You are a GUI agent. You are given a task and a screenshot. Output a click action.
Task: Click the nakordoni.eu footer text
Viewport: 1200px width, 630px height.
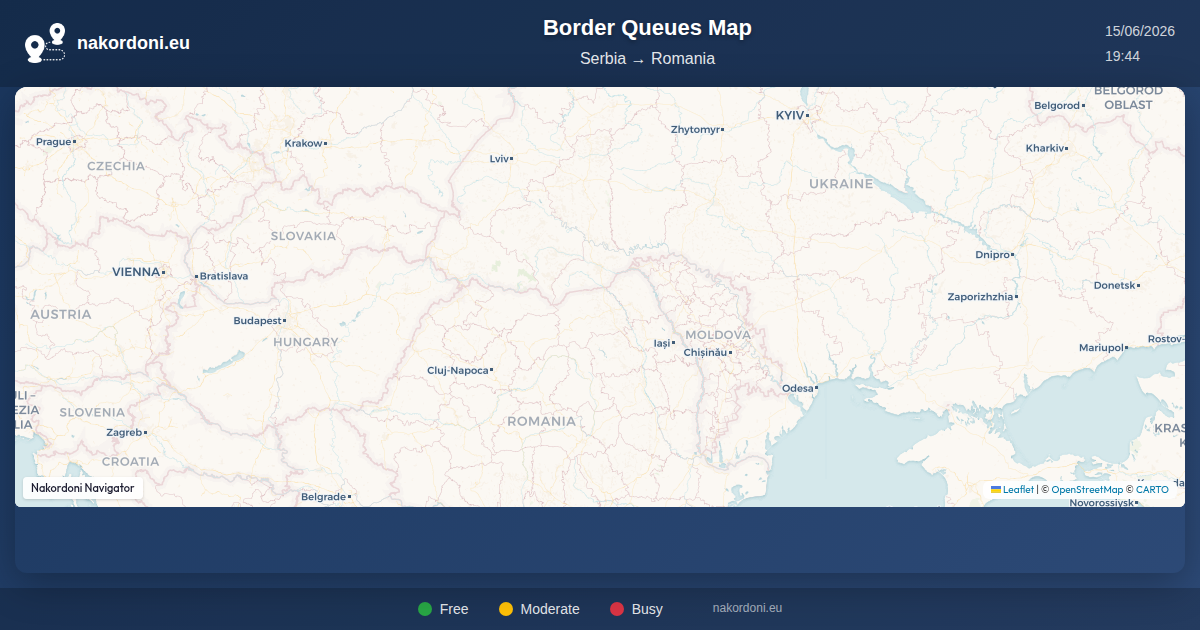(747, 608)
